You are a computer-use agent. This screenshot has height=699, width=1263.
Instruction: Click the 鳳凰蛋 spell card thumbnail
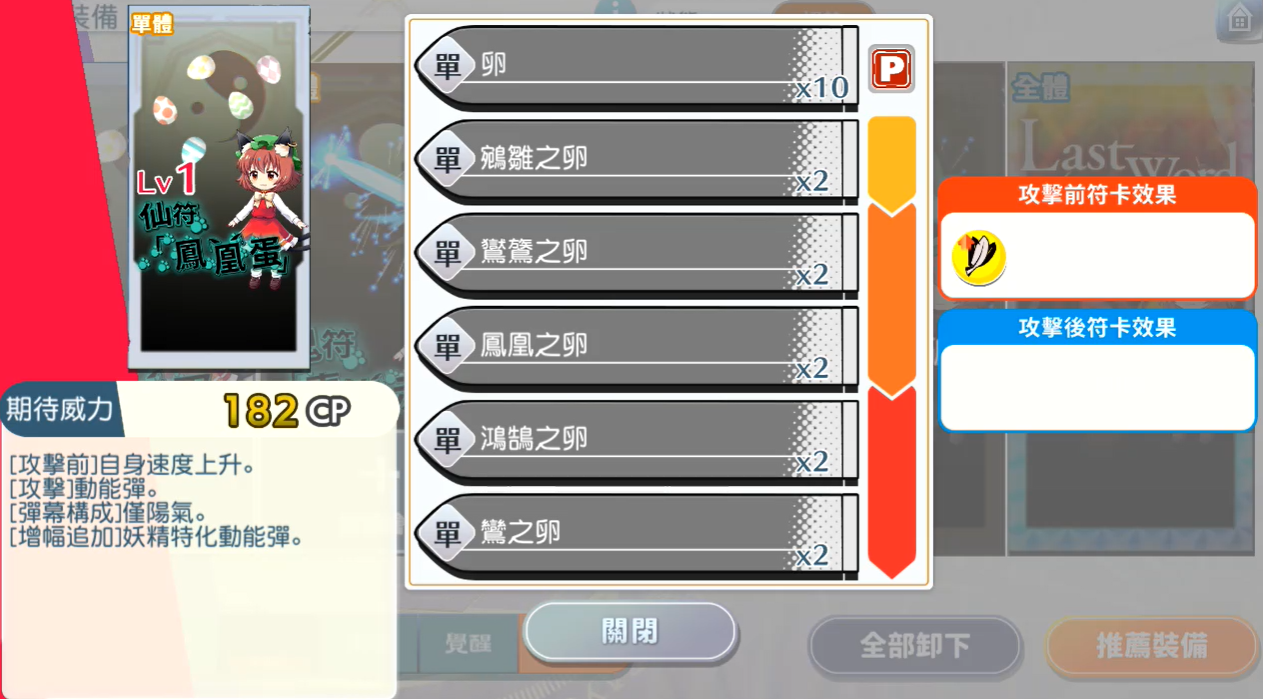coord(218,188)
